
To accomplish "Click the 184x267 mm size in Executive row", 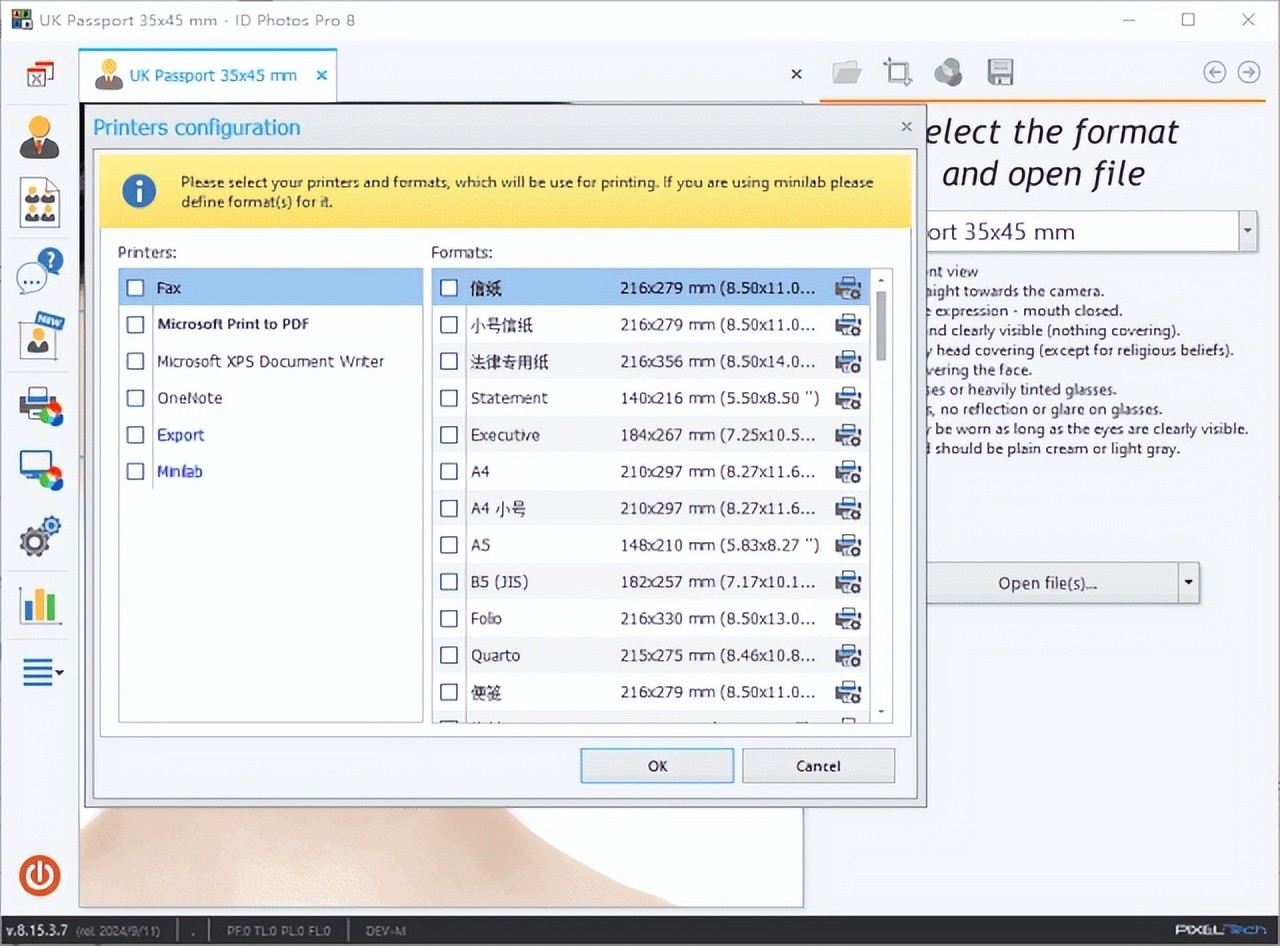I will [x=717, y=435].
